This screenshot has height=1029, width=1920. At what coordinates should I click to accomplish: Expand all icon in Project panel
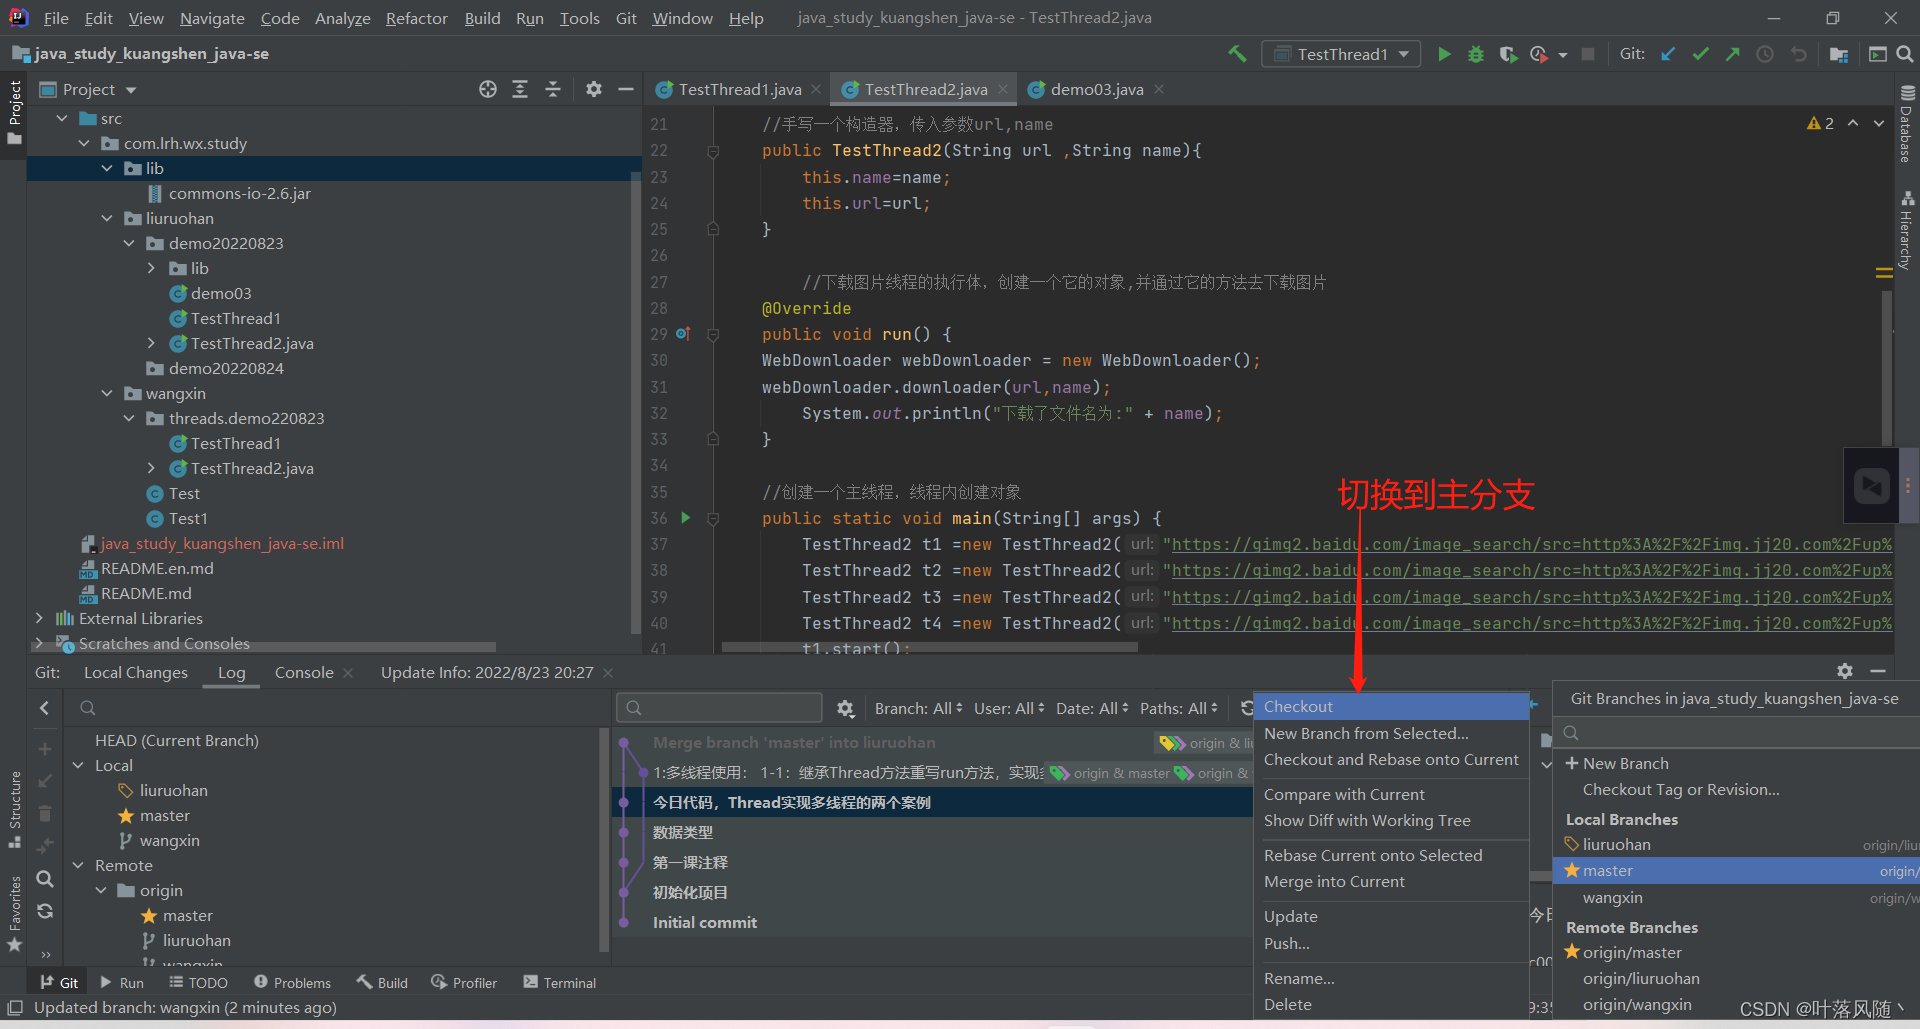[520, 89]
